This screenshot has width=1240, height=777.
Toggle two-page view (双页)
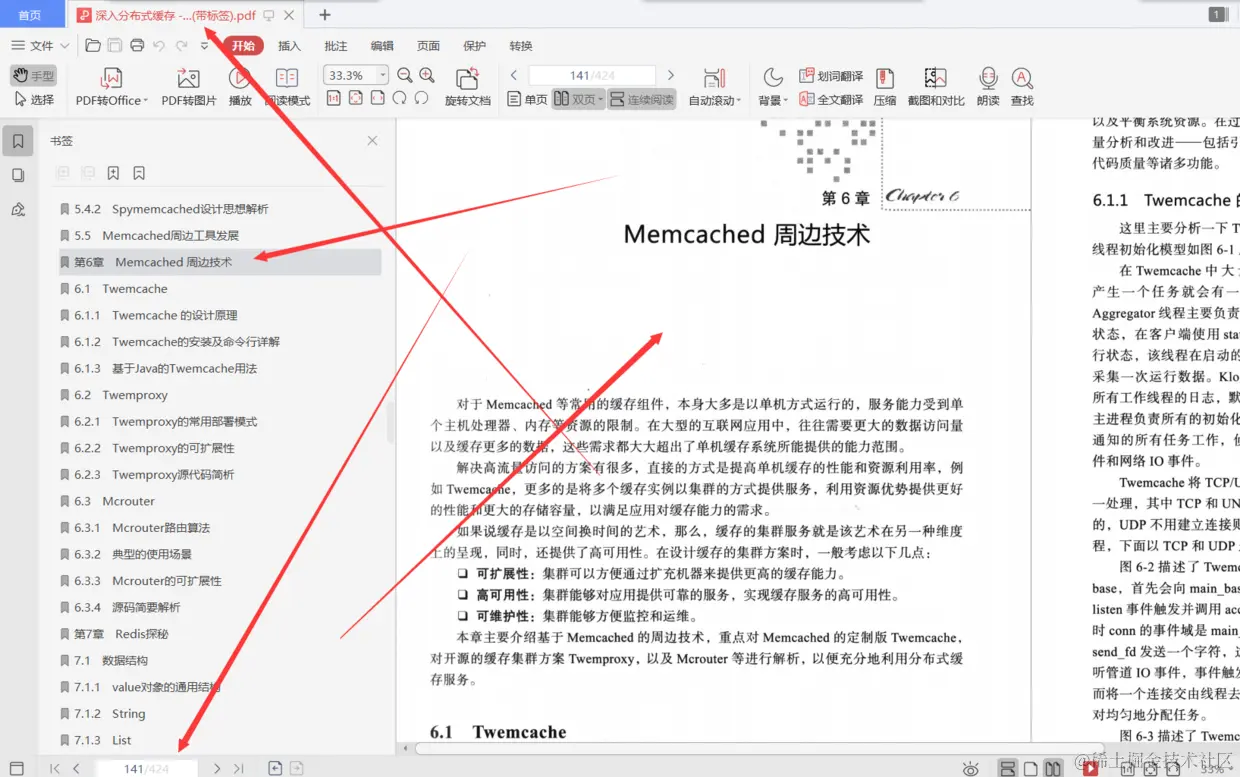pyautogui.click(x=578, y=100)
